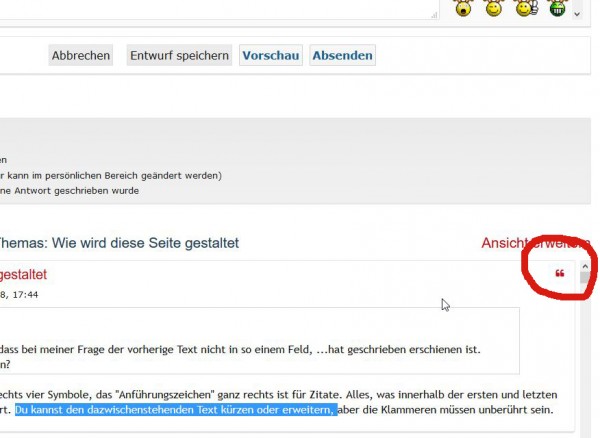This screenshot has height=438, width=600.
Task: Submit the post with Absenden
Action: click(x=342, y=55)
